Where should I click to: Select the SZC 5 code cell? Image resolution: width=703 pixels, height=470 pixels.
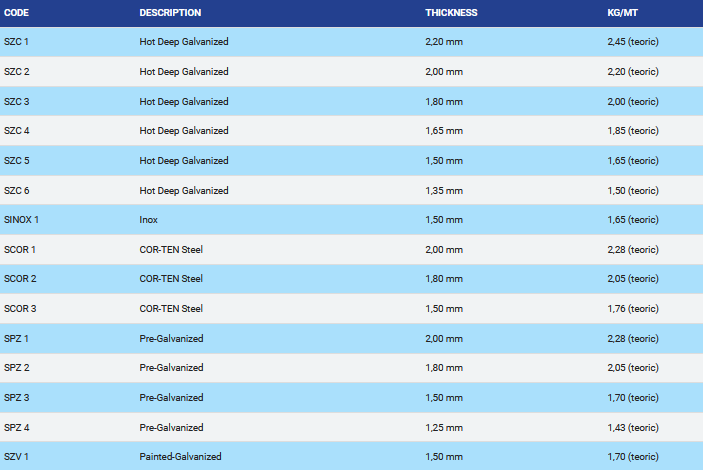click(17, 161)
